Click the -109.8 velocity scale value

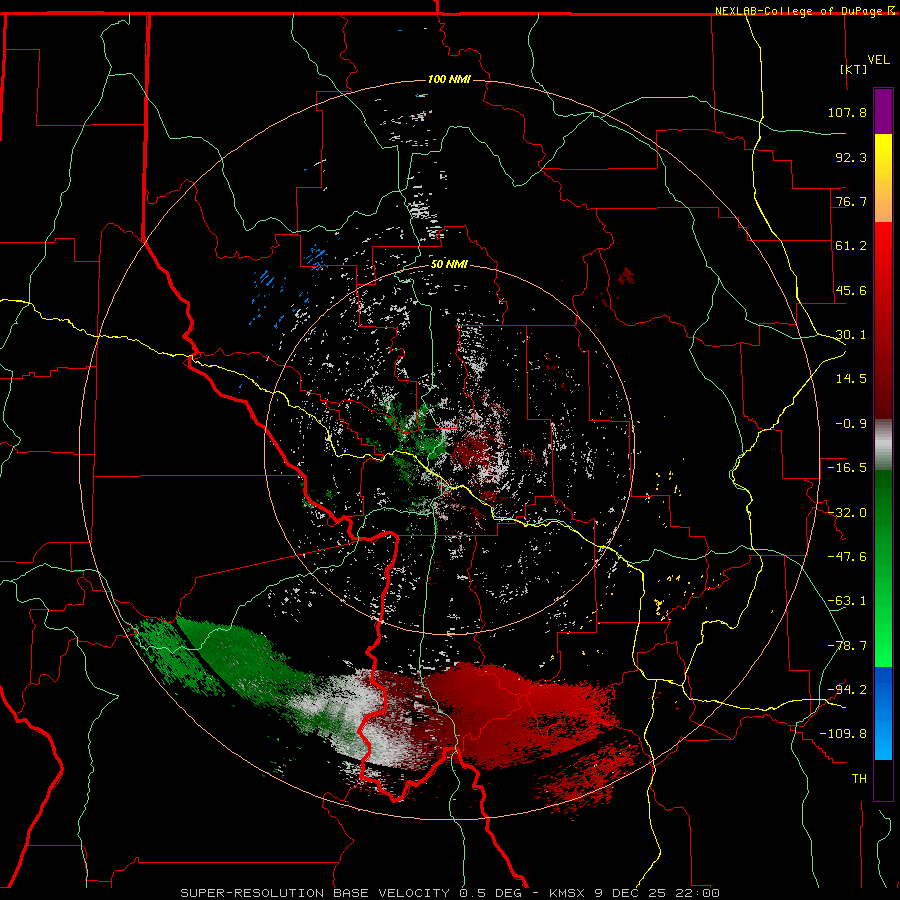843,734
